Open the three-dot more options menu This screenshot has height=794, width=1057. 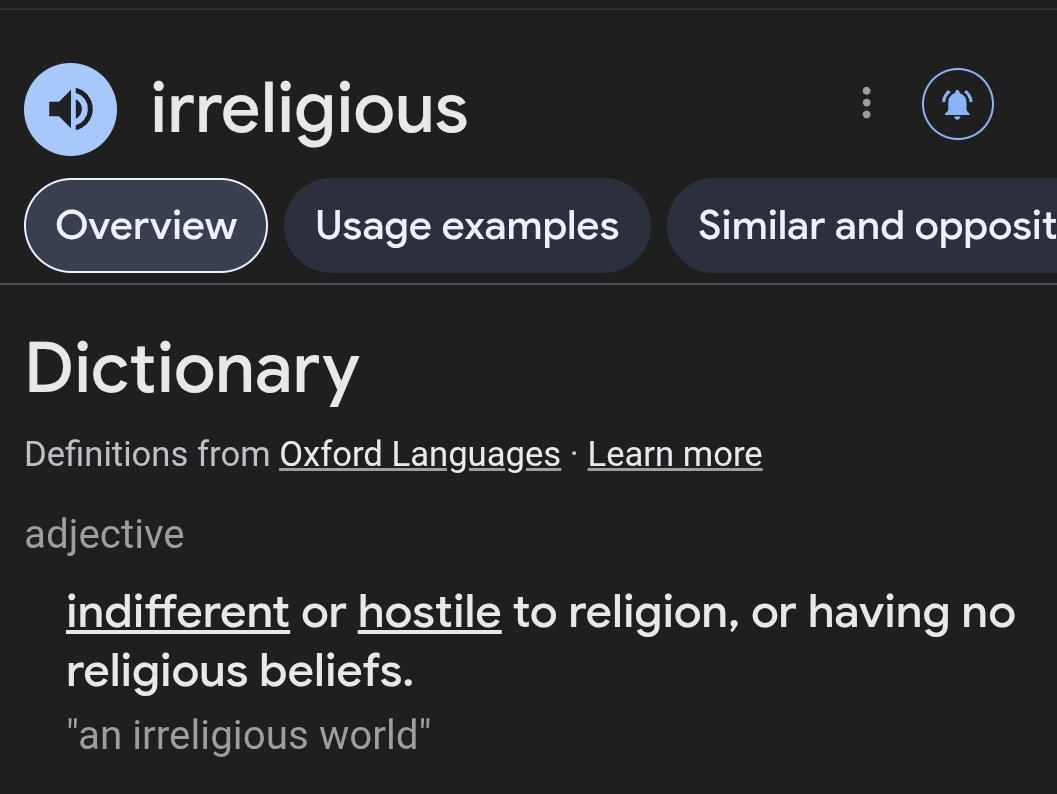pos(866,103)
